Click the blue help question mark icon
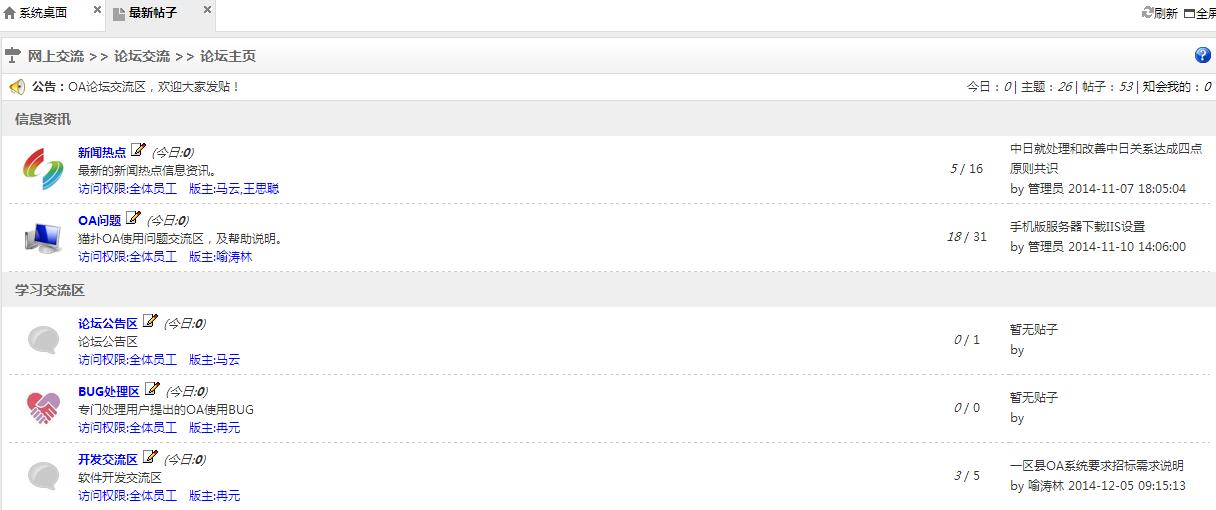This screenshot has width=1216, height=510. tap(1202, 56)
